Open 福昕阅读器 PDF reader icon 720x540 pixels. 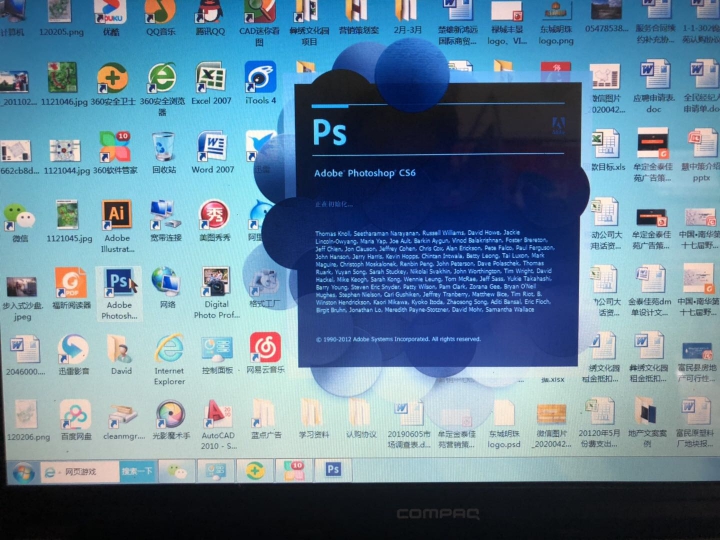click(x=71, y=288)
